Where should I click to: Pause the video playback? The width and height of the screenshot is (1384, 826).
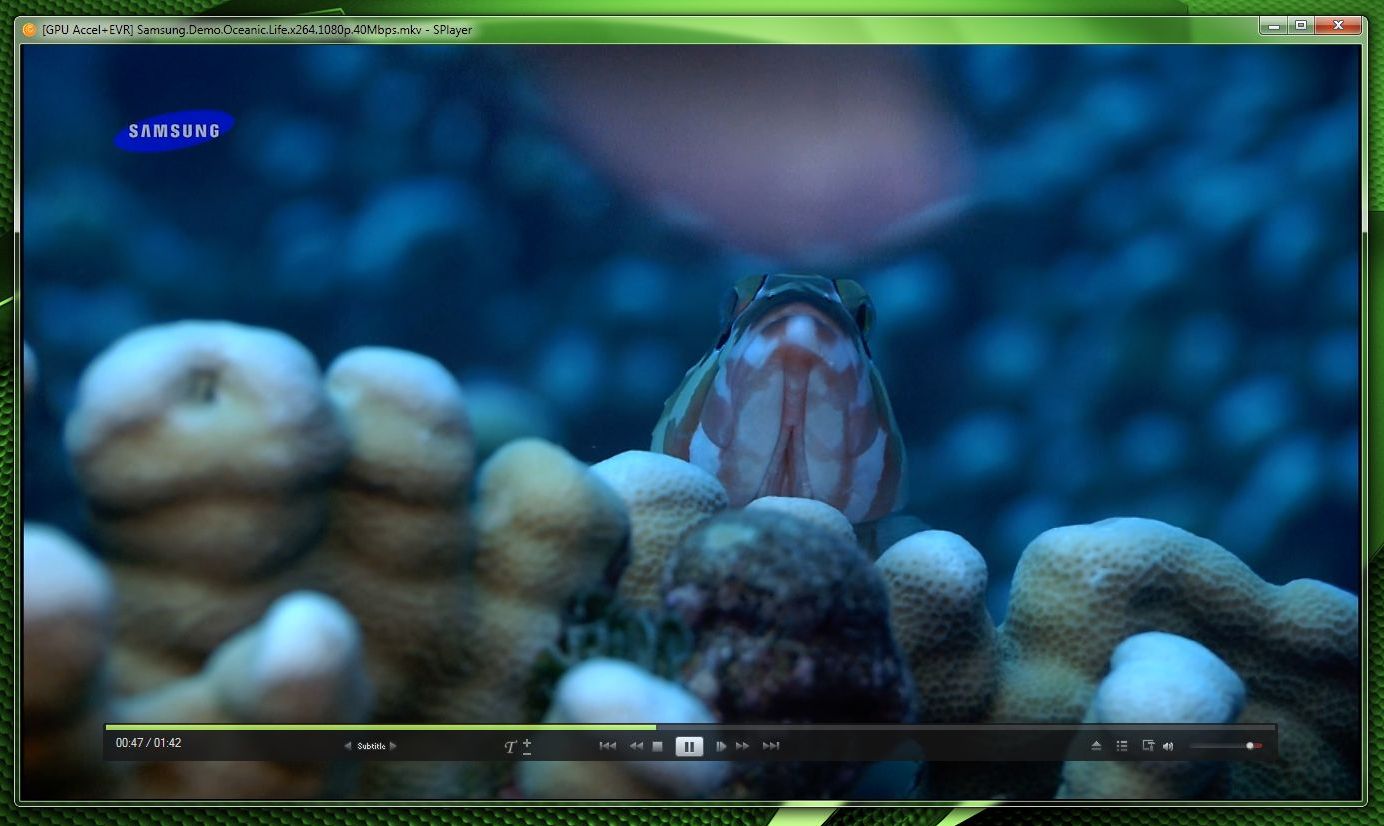(689, 746)
